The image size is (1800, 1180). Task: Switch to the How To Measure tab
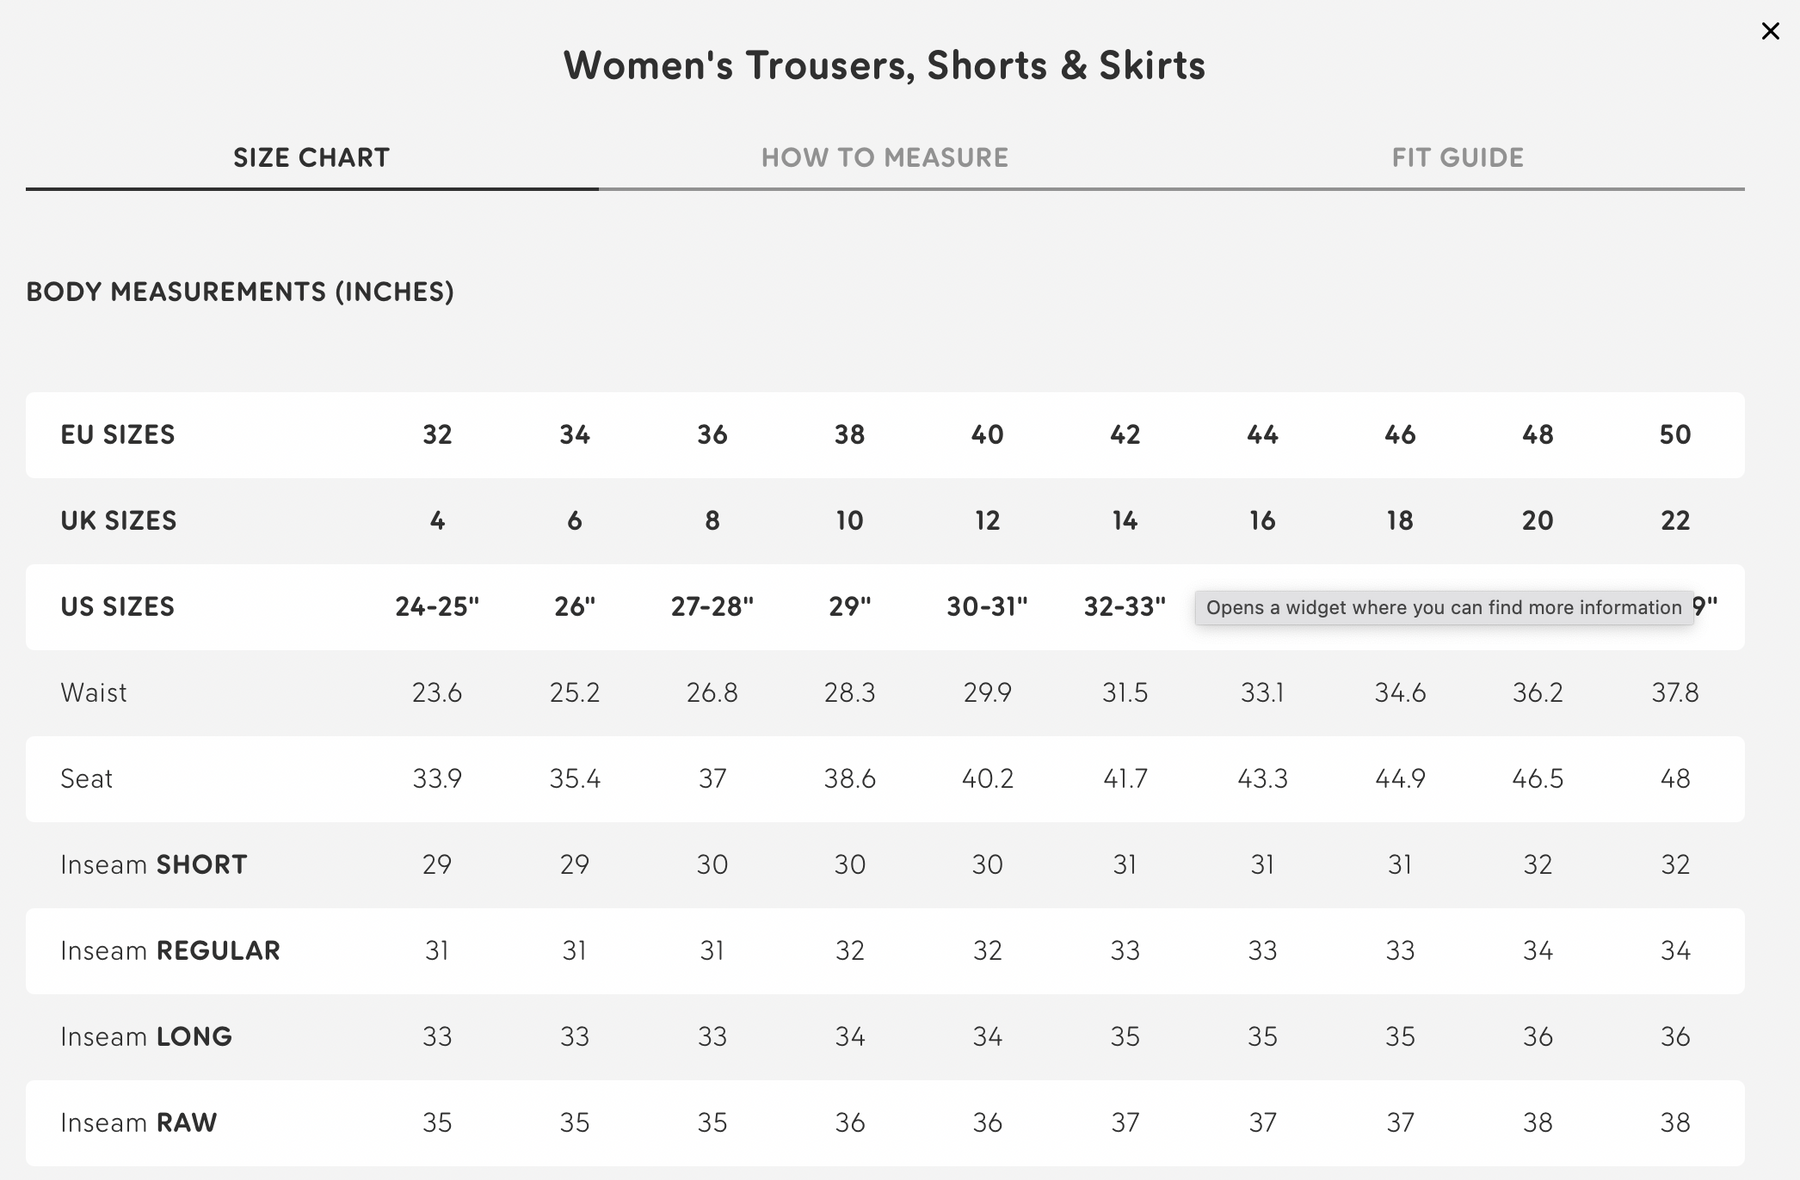click(x=884, y=158)
